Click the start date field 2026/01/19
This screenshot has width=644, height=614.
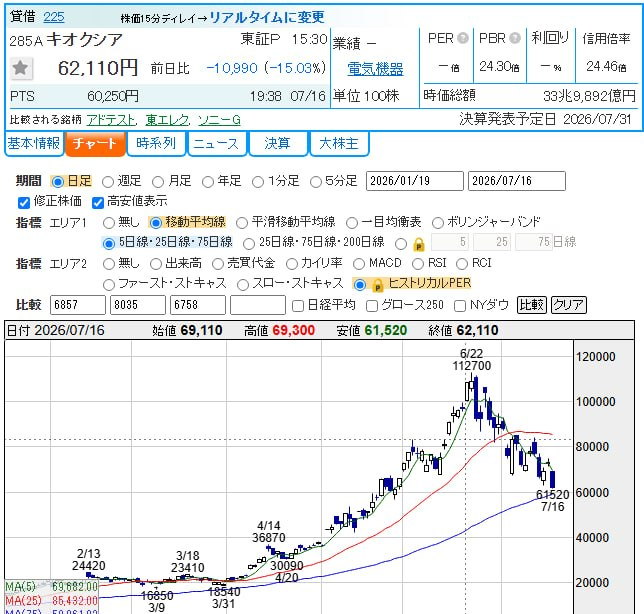[415, 181]
